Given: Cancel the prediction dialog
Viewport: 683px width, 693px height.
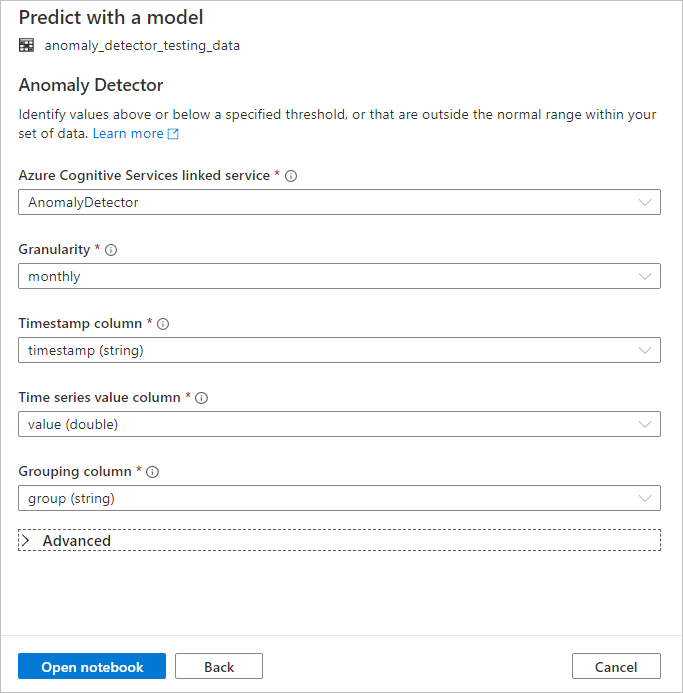Looking at the screenshot, I should 616,667.
